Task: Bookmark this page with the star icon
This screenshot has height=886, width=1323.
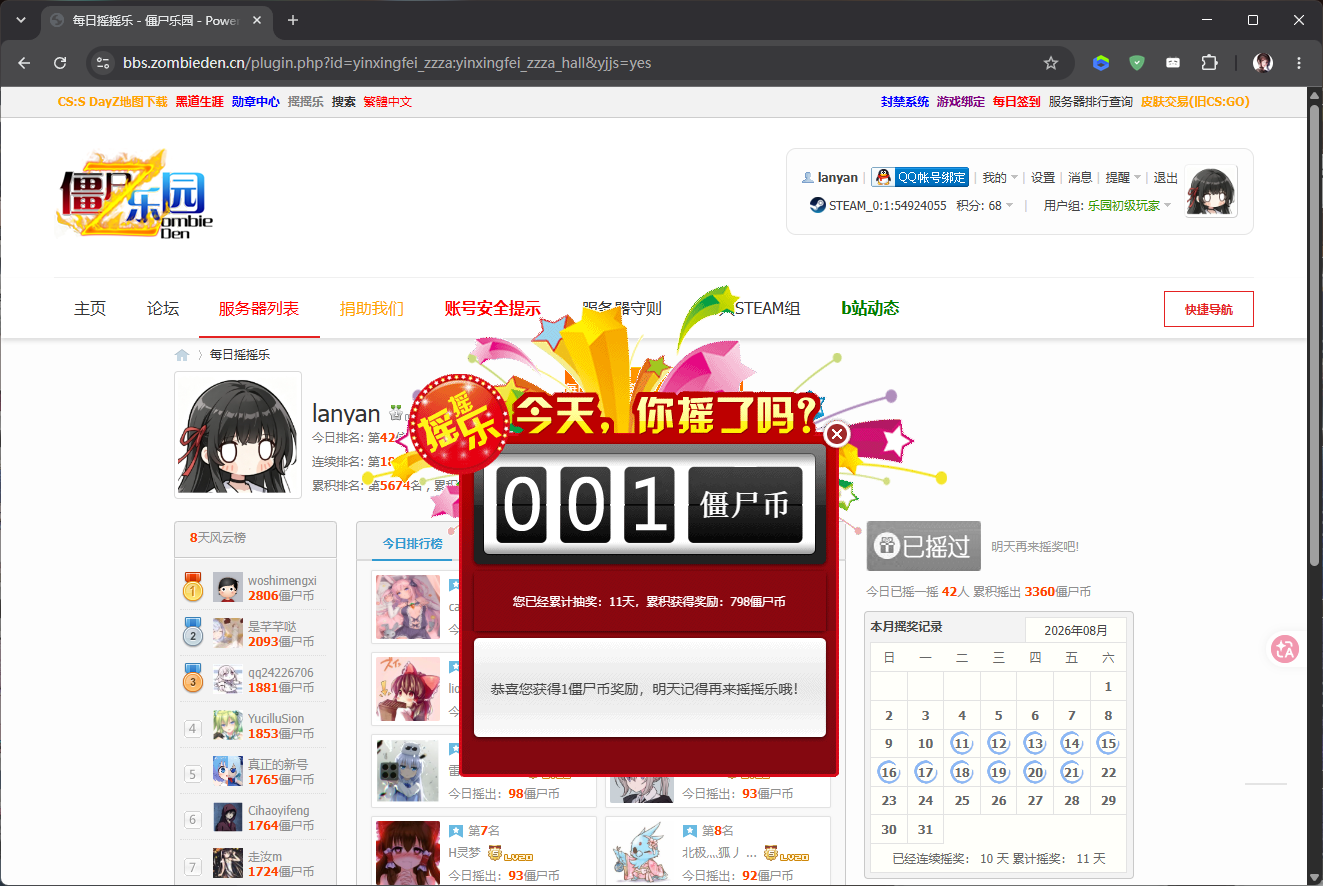Action: click(1051, 63)
